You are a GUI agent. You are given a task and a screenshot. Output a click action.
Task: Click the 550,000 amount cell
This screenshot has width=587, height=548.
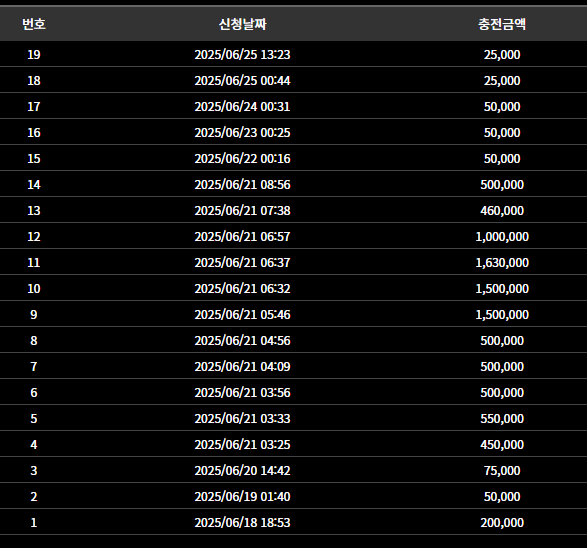[x=502, y=418]
